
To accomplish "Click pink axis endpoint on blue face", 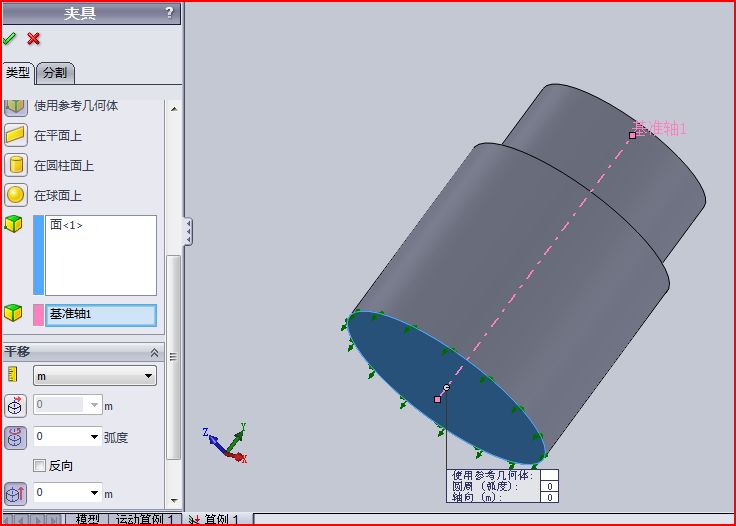I will pos(437,399).
